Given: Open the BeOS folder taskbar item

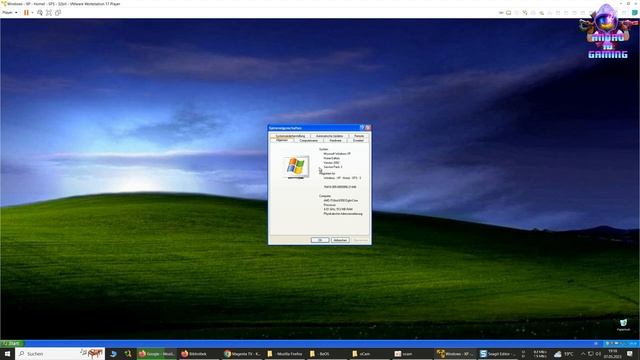Looking at the screenshot, I should click(327, 353).
